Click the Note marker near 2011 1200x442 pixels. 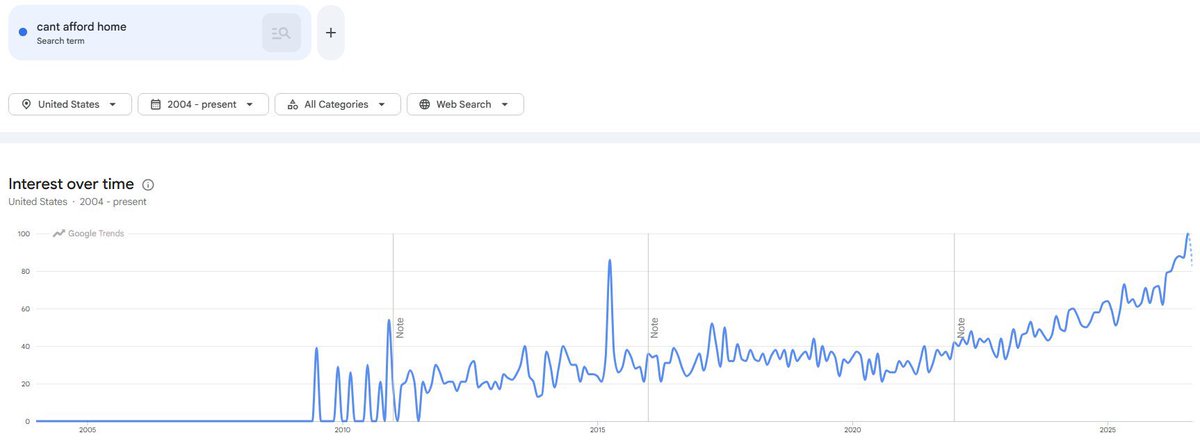coord(400,327)
